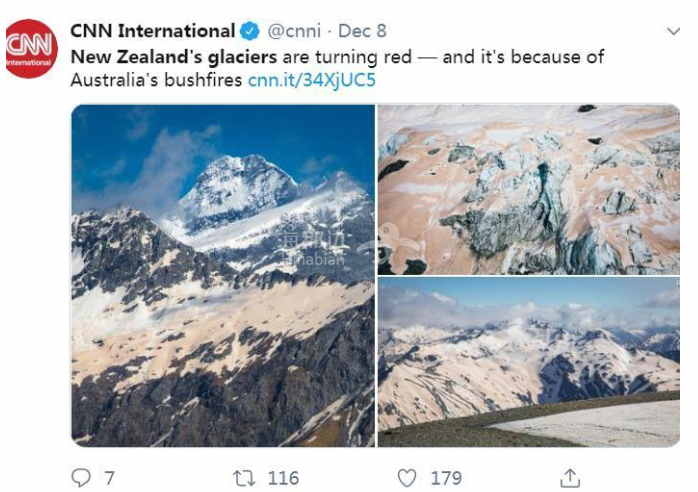Click the "Australia's bushfires" tweet text
Viewport: 698px width, 492px height.
click(157, 80)
